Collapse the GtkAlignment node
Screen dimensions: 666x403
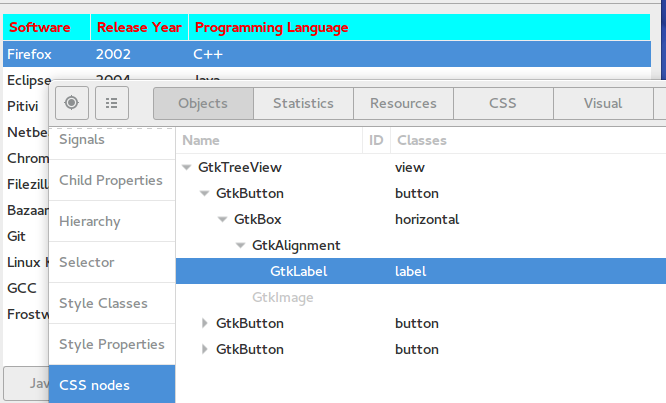click(241, 245)
